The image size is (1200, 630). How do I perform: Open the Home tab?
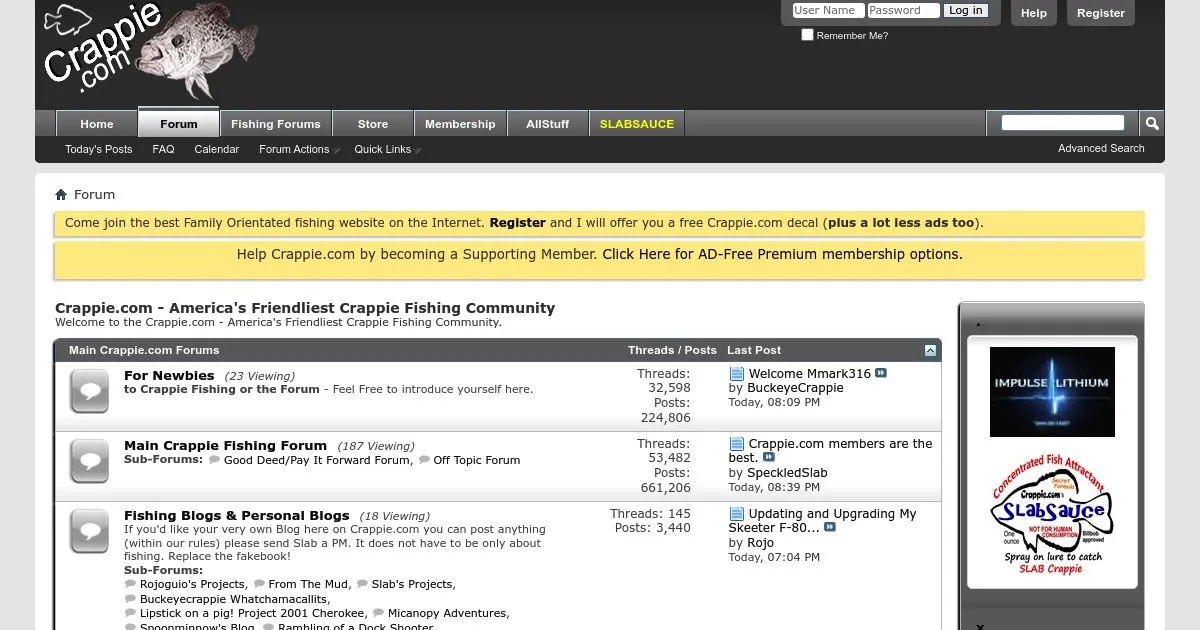[97, 124]
